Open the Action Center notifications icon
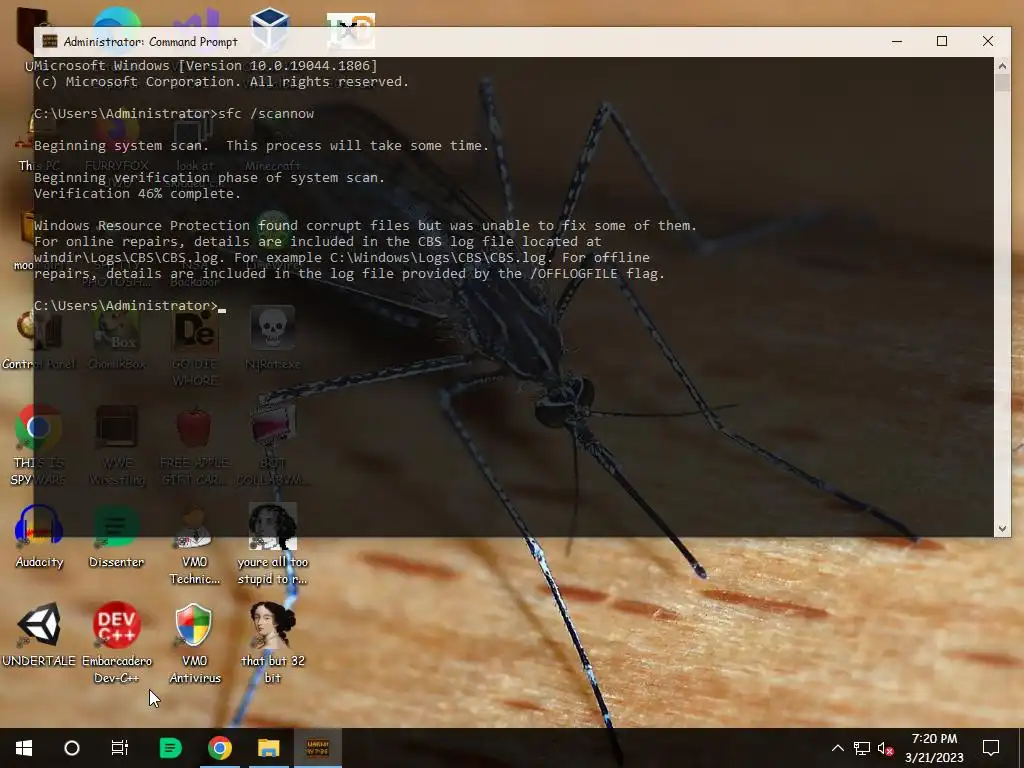 coord(991,748)
